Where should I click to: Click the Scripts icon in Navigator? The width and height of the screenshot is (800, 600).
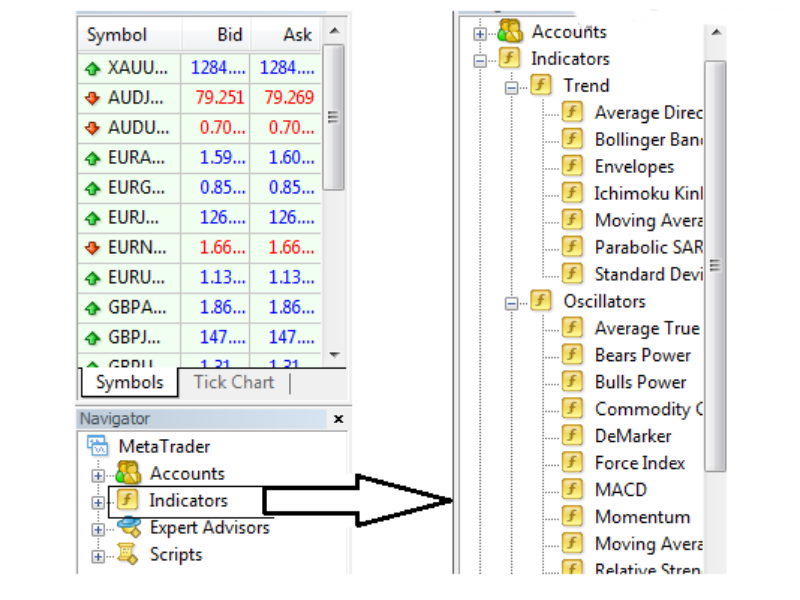coord(127,554)
